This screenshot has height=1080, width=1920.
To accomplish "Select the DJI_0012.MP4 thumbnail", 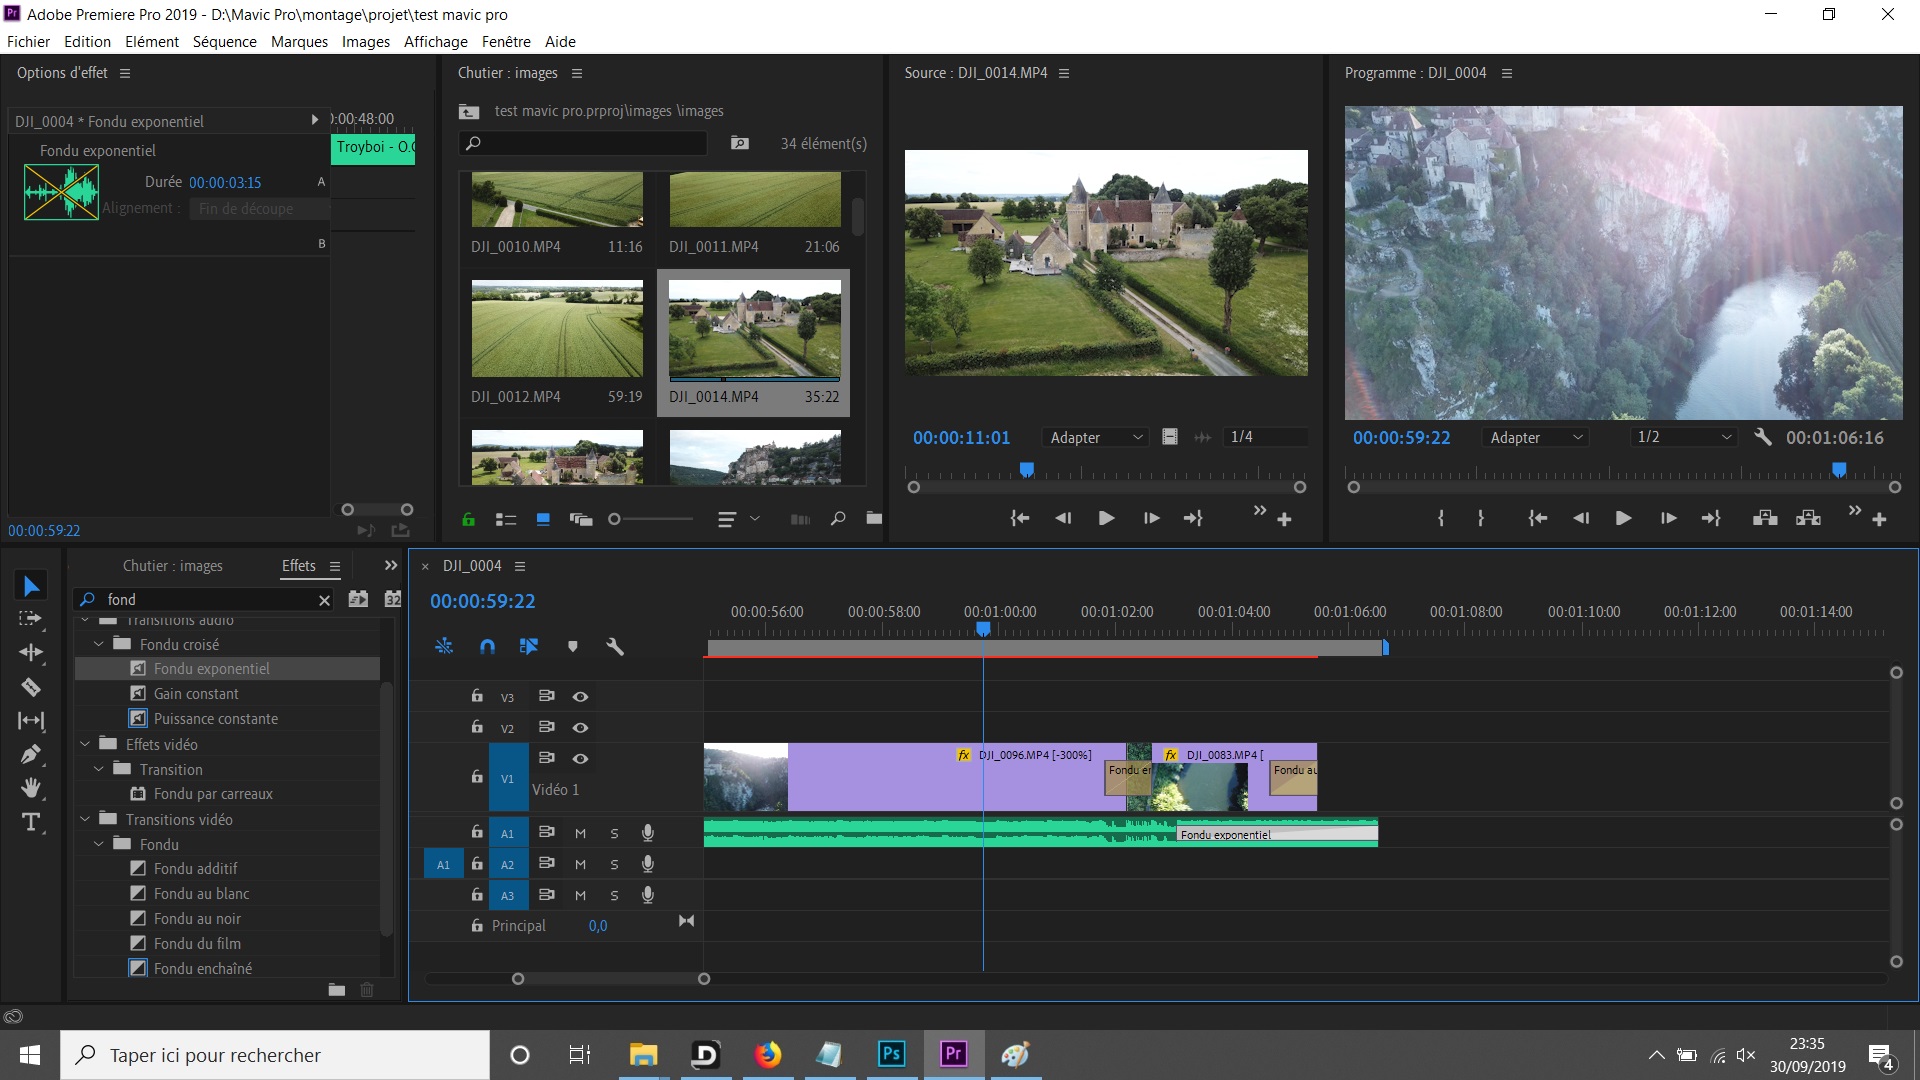I will tap(557, 329).
